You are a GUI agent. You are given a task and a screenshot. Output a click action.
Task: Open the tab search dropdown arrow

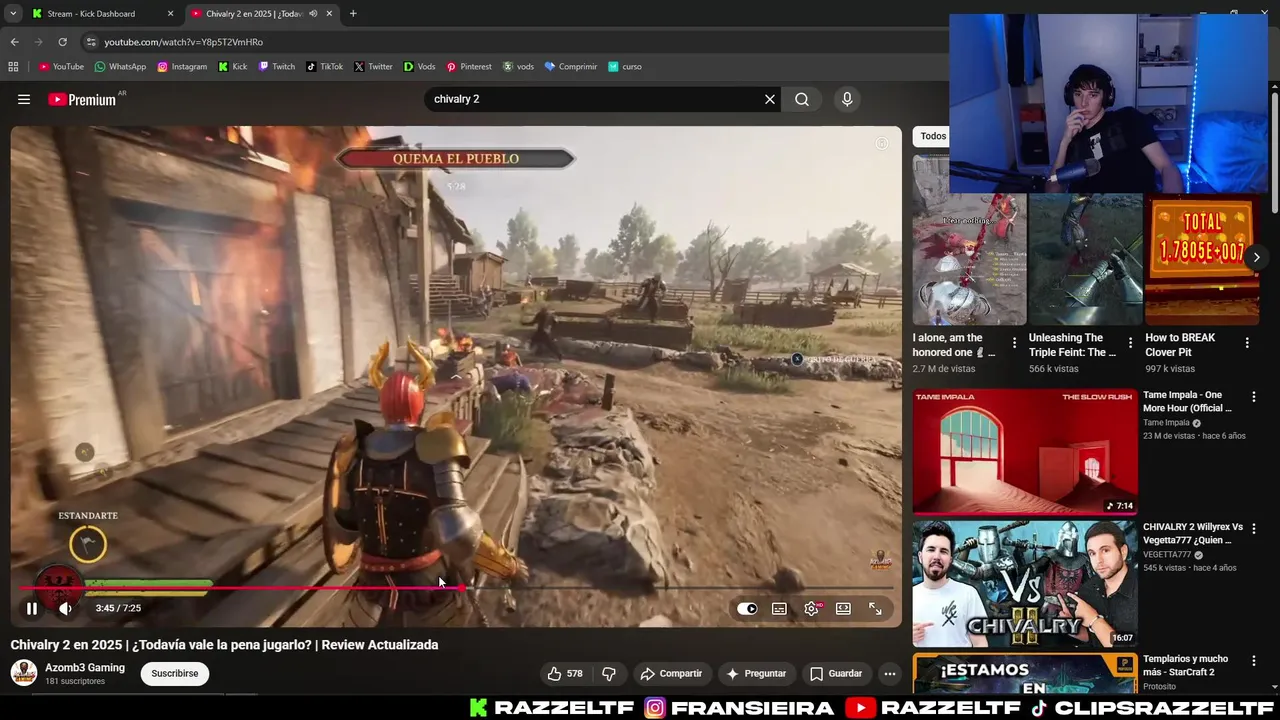click(x=13, y=14)
